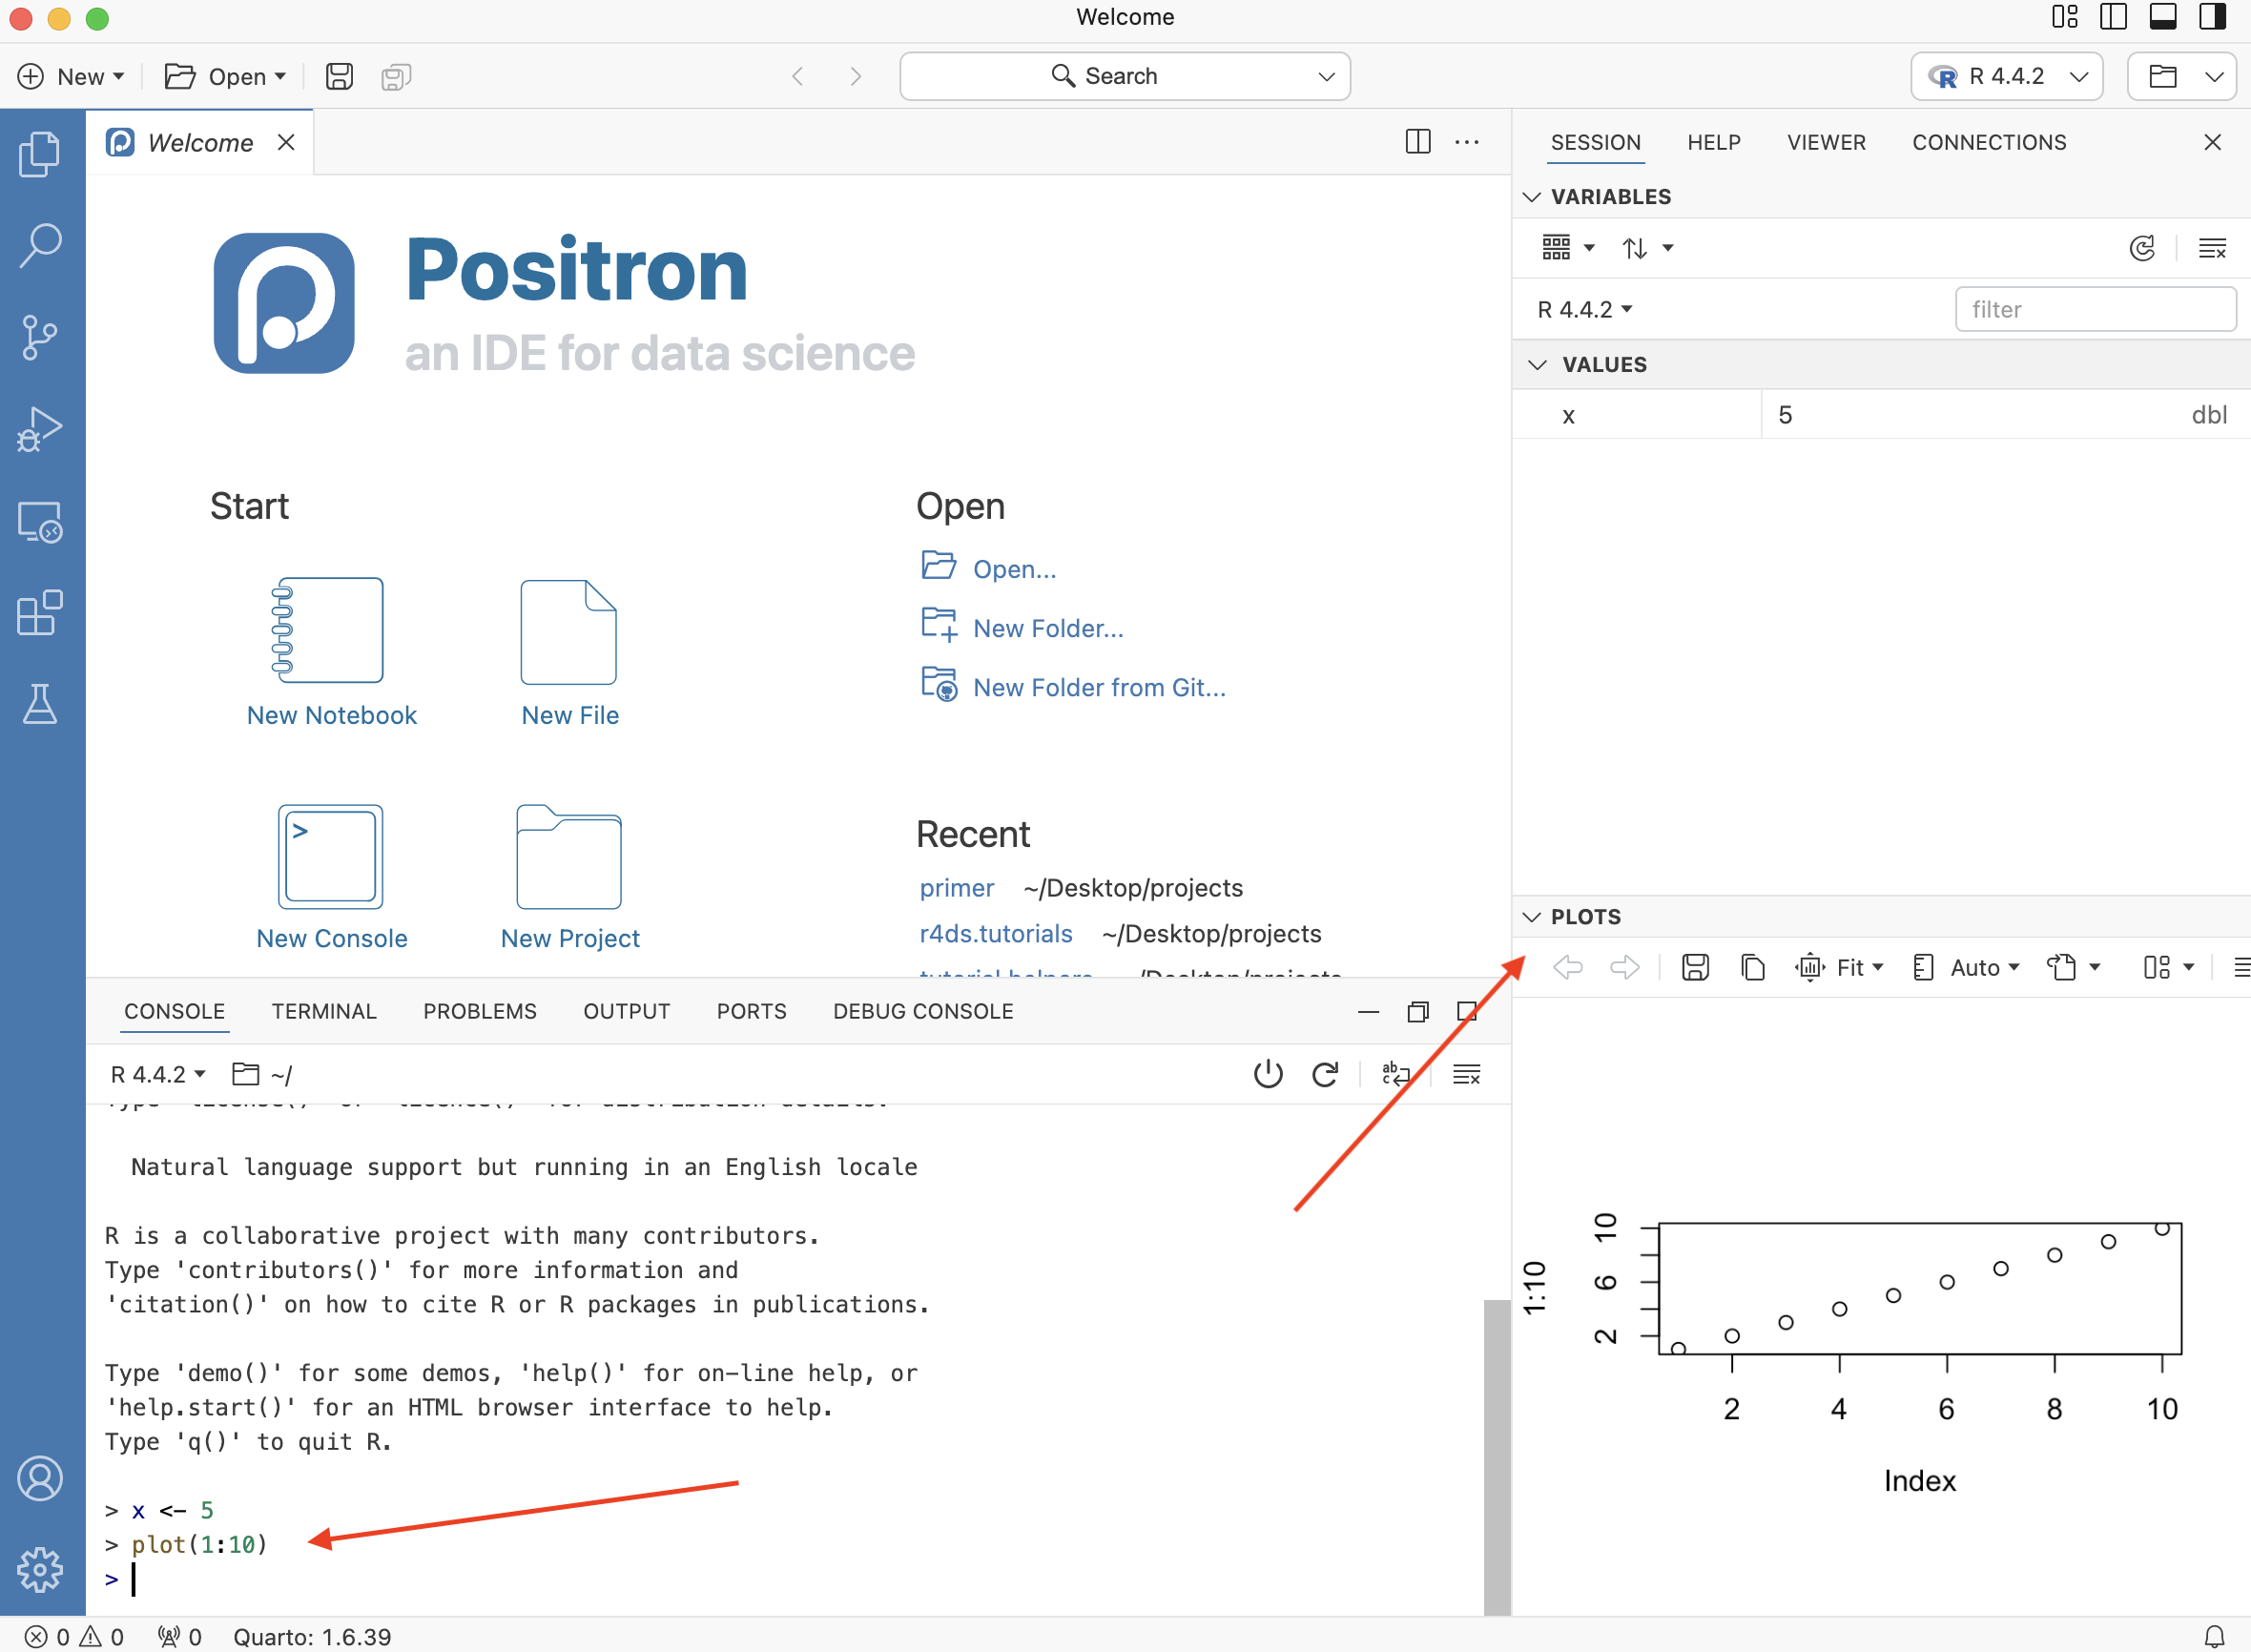2251x1652 pixels.
Task: Save the current plot
Action: 1695,967
